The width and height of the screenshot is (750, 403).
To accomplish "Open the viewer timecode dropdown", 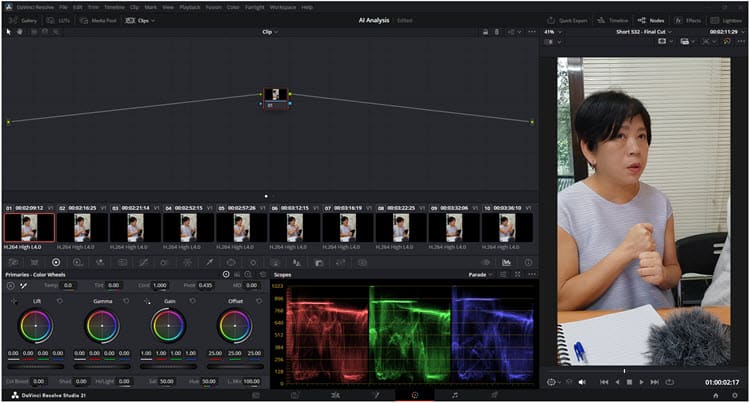I will click(727, 32).
